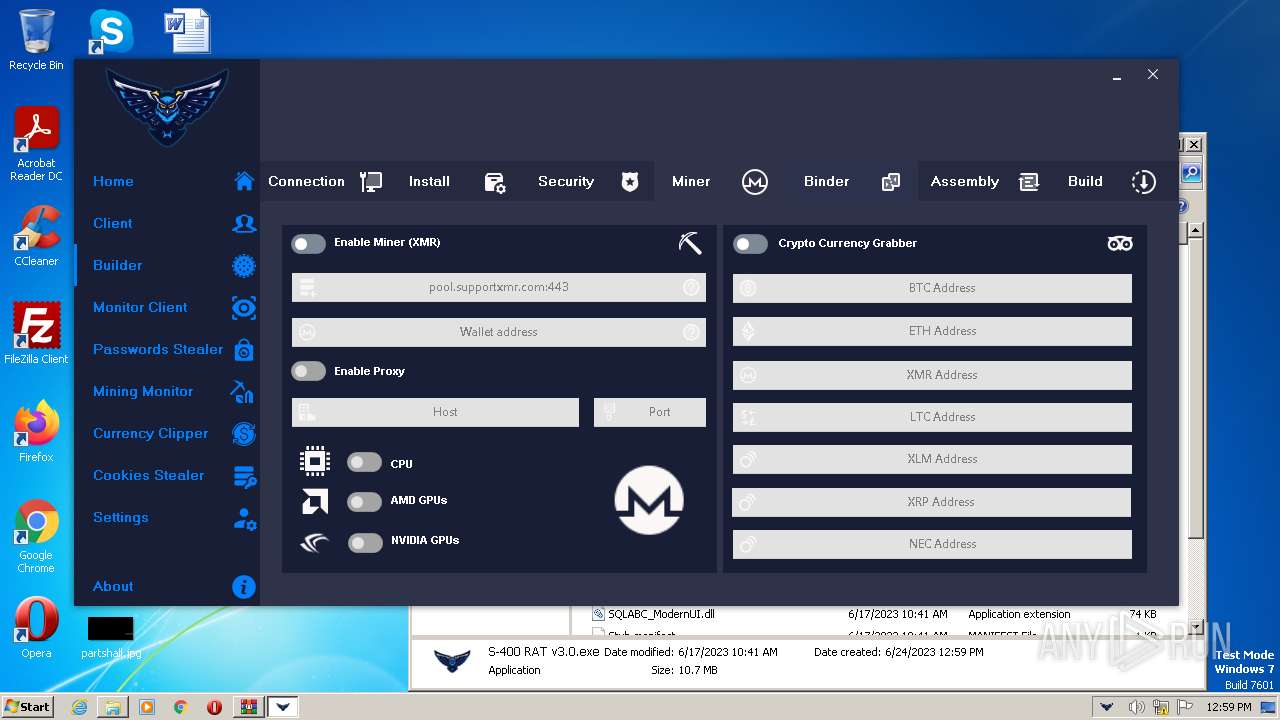The width and height of the screenshot is (1280, 720).
Task: Click the Passwords Stealer lock icon
Action: pos(244,350)
